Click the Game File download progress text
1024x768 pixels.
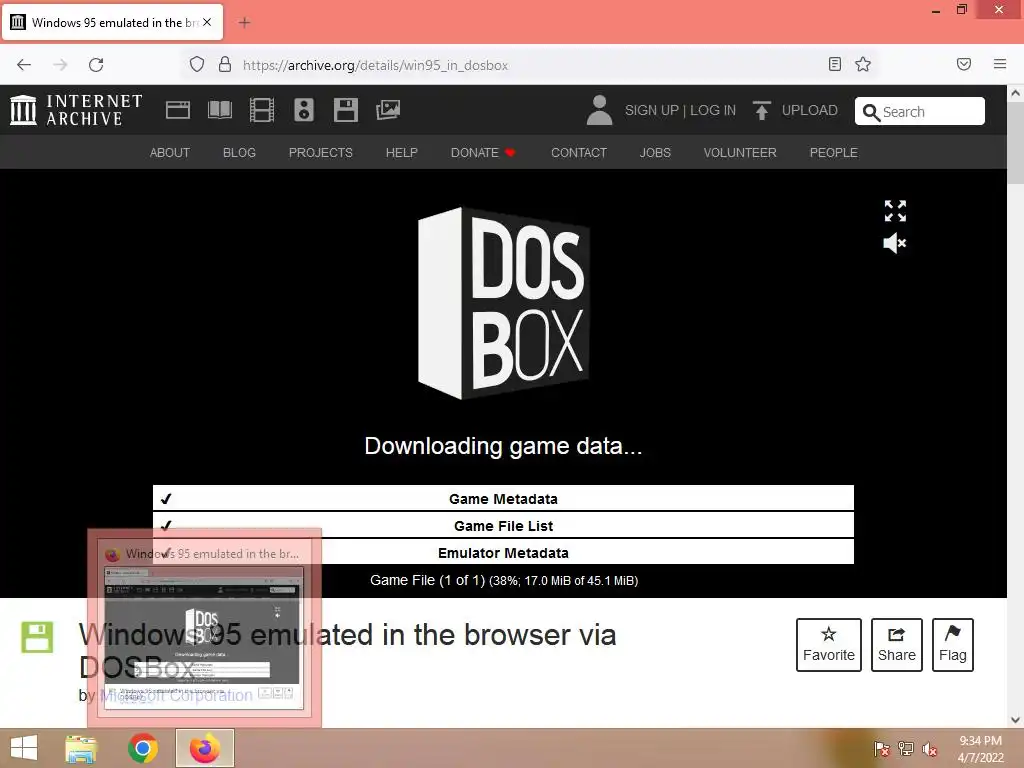click(504, 580)
